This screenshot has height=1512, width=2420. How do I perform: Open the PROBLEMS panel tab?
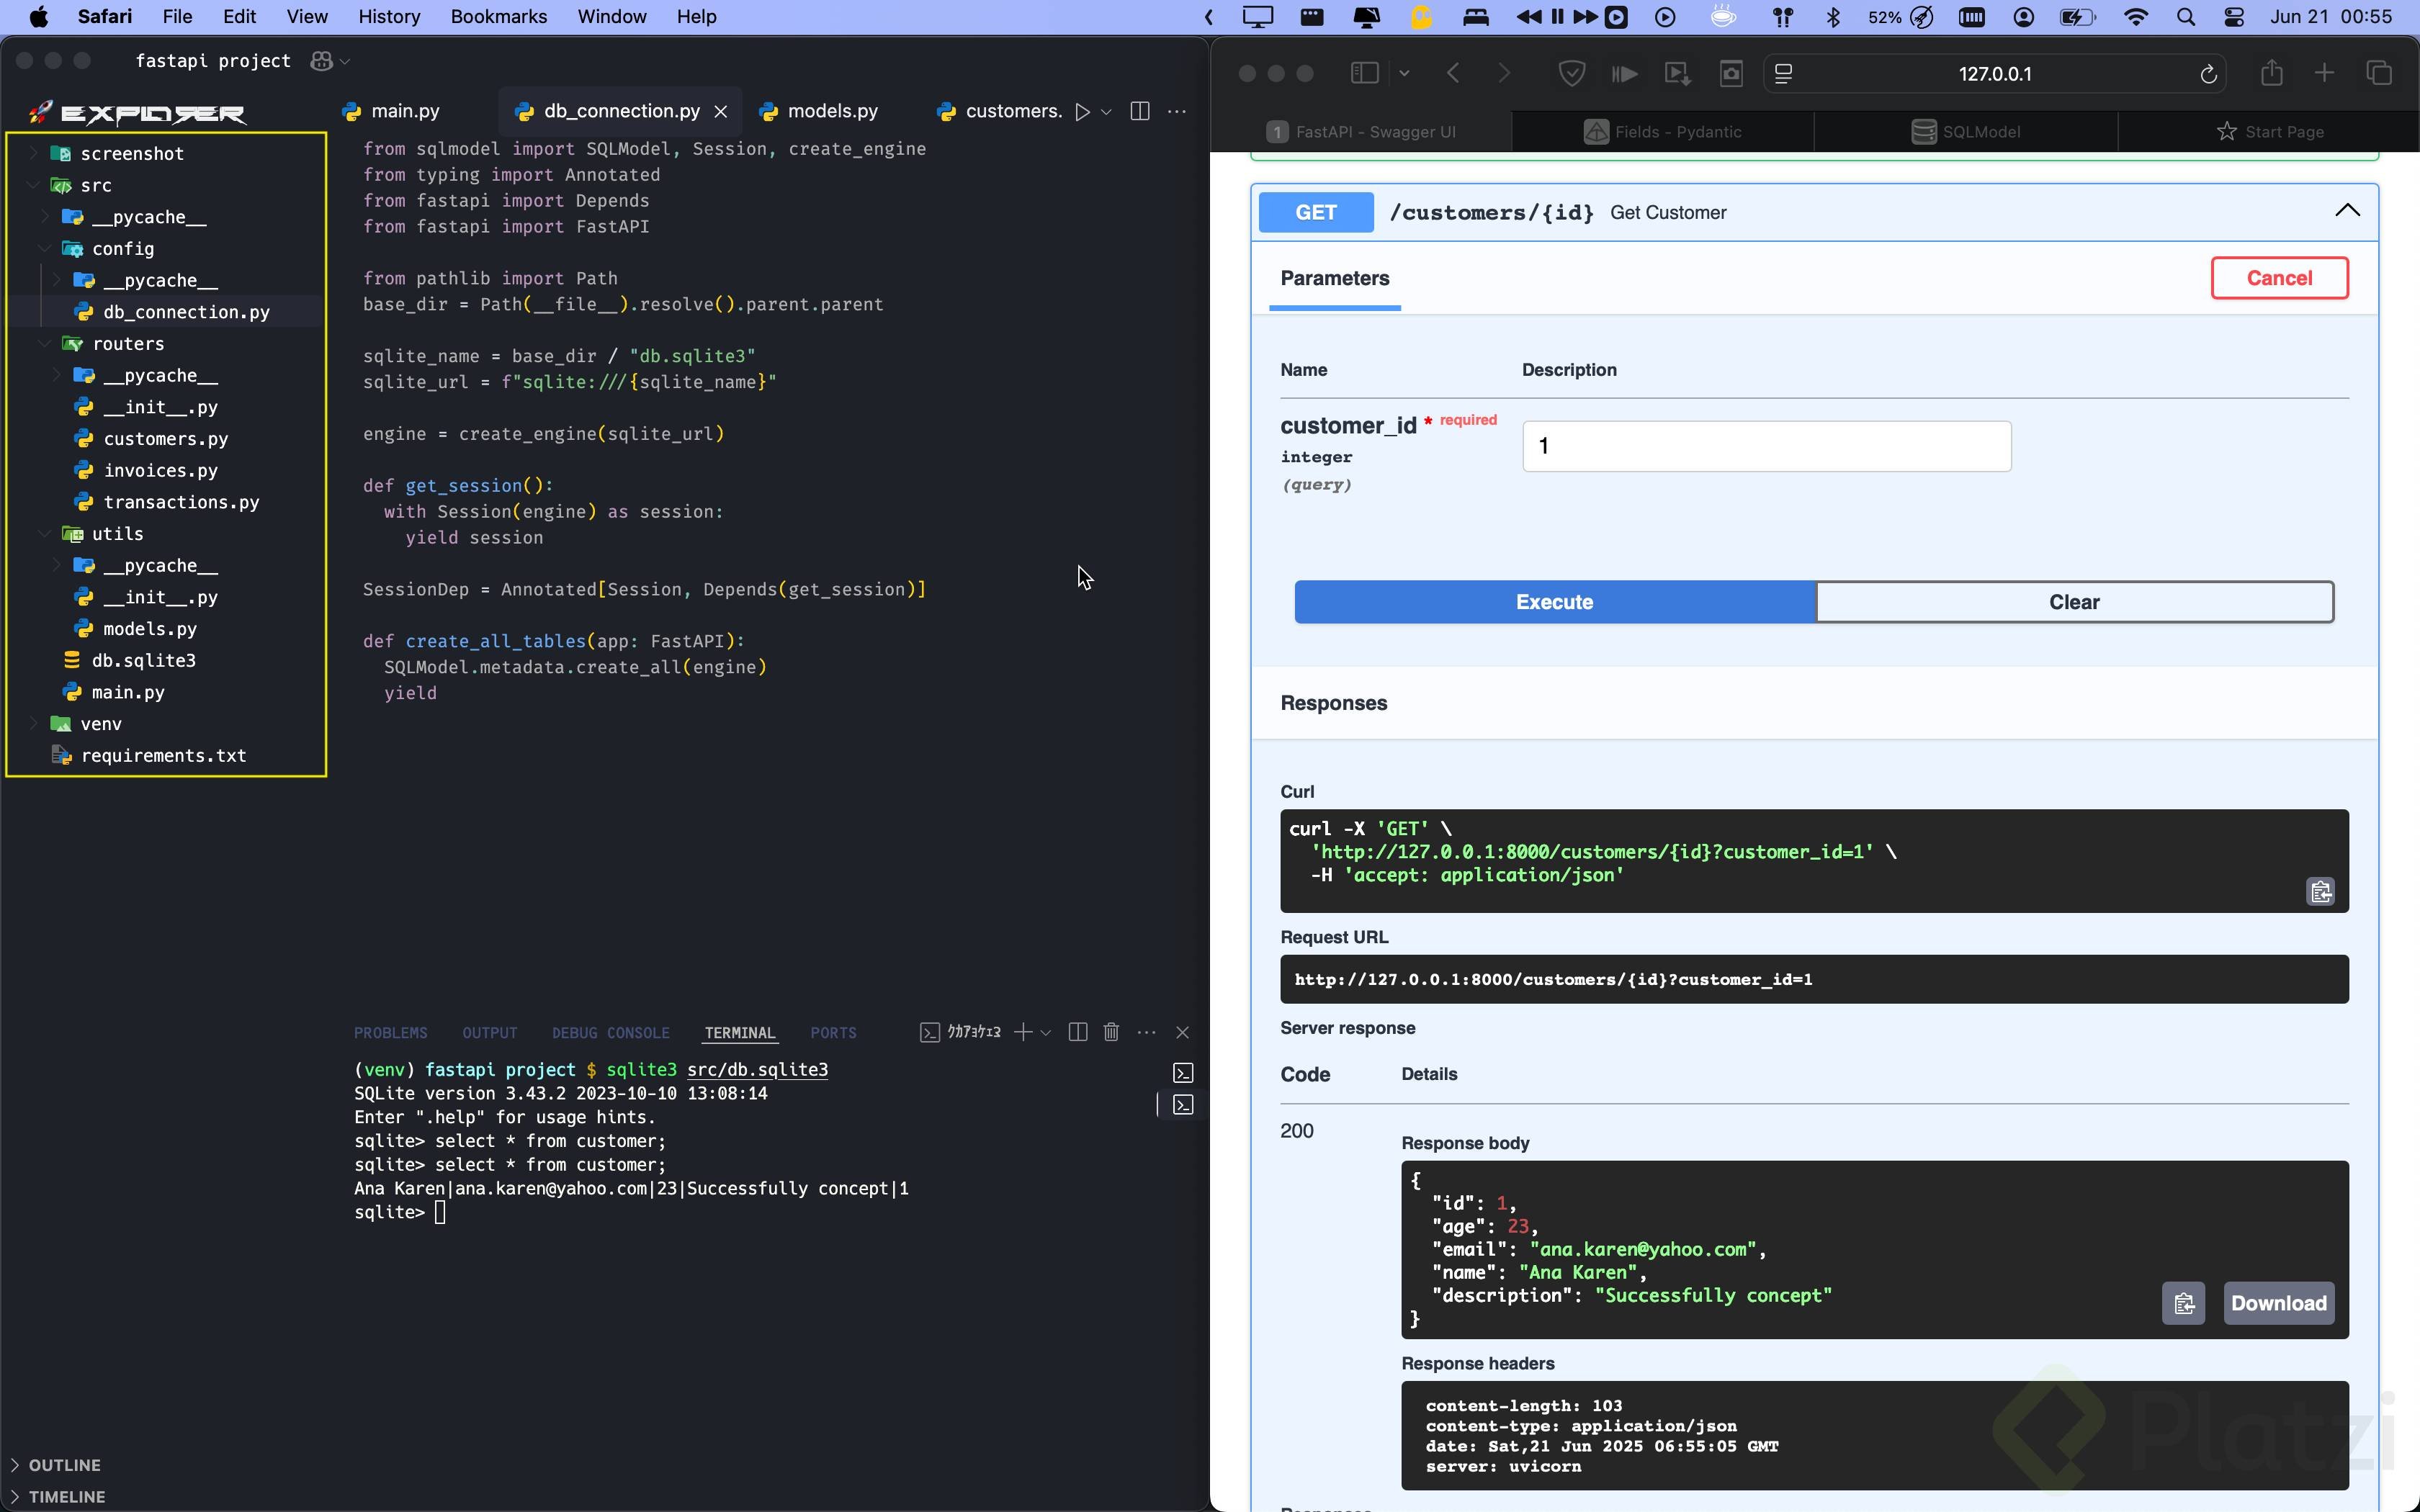click(x=390, y=1033)
